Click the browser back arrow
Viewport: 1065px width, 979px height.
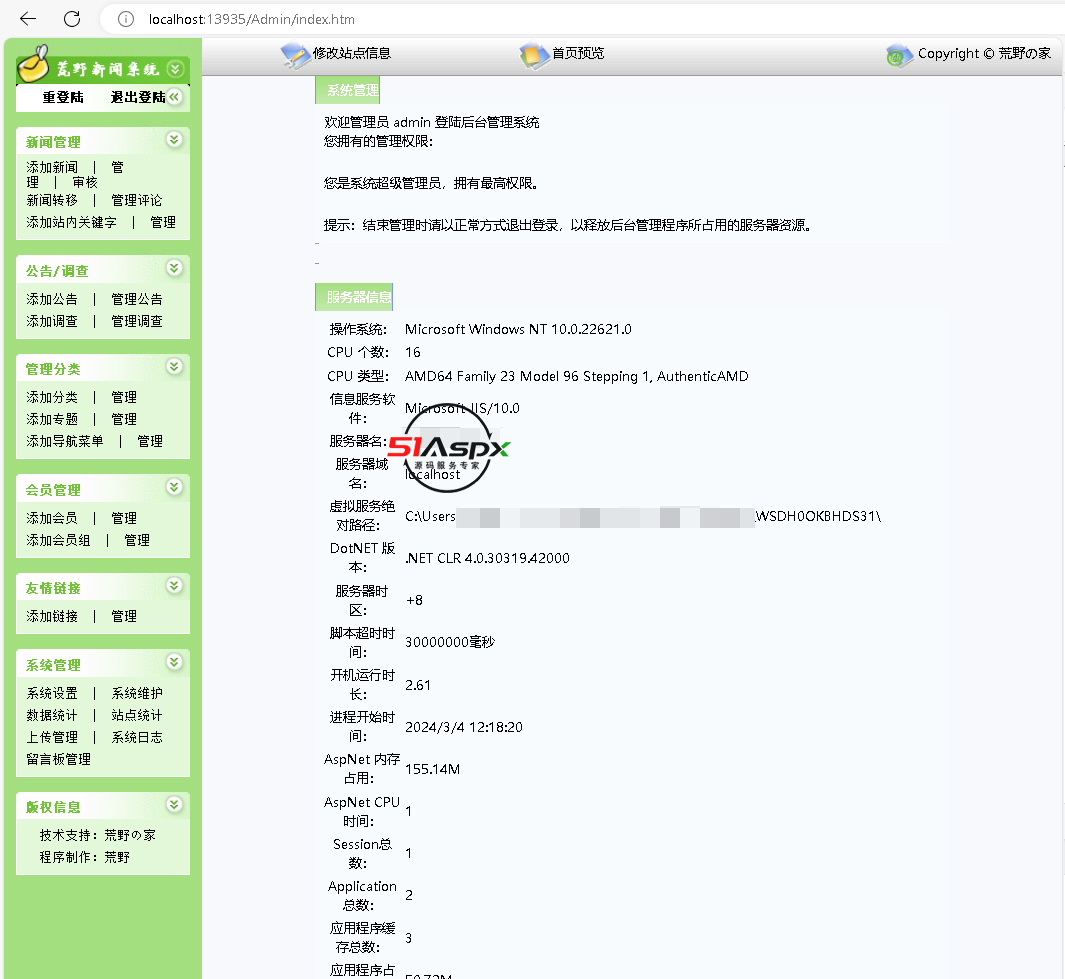click(x=28, y=19)
